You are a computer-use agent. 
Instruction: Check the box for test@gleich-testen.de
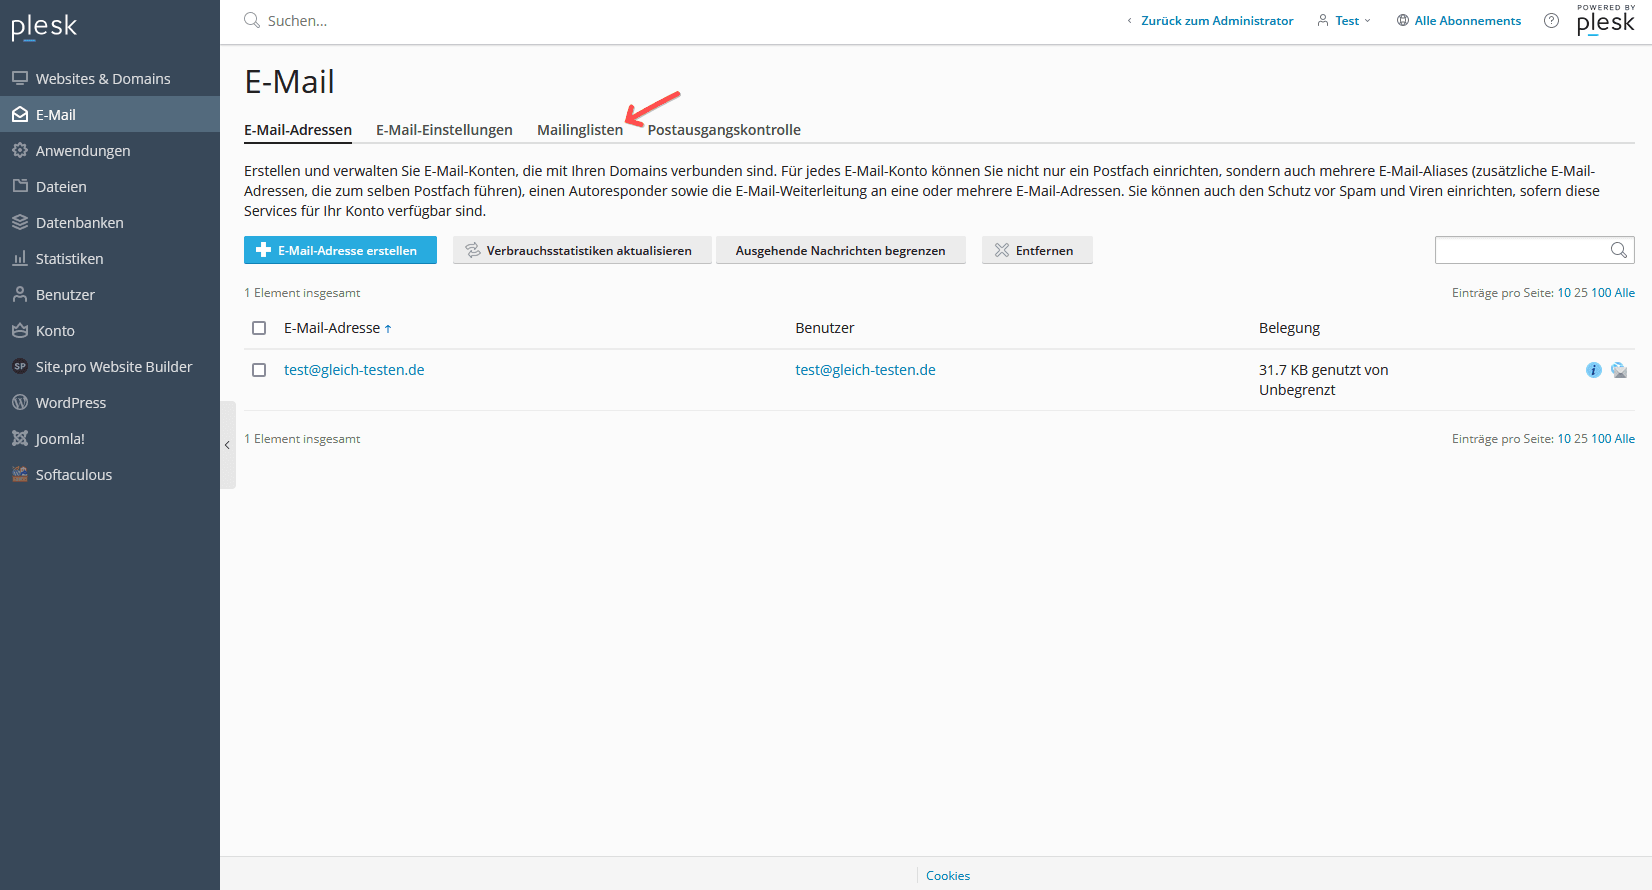point(259,370)
